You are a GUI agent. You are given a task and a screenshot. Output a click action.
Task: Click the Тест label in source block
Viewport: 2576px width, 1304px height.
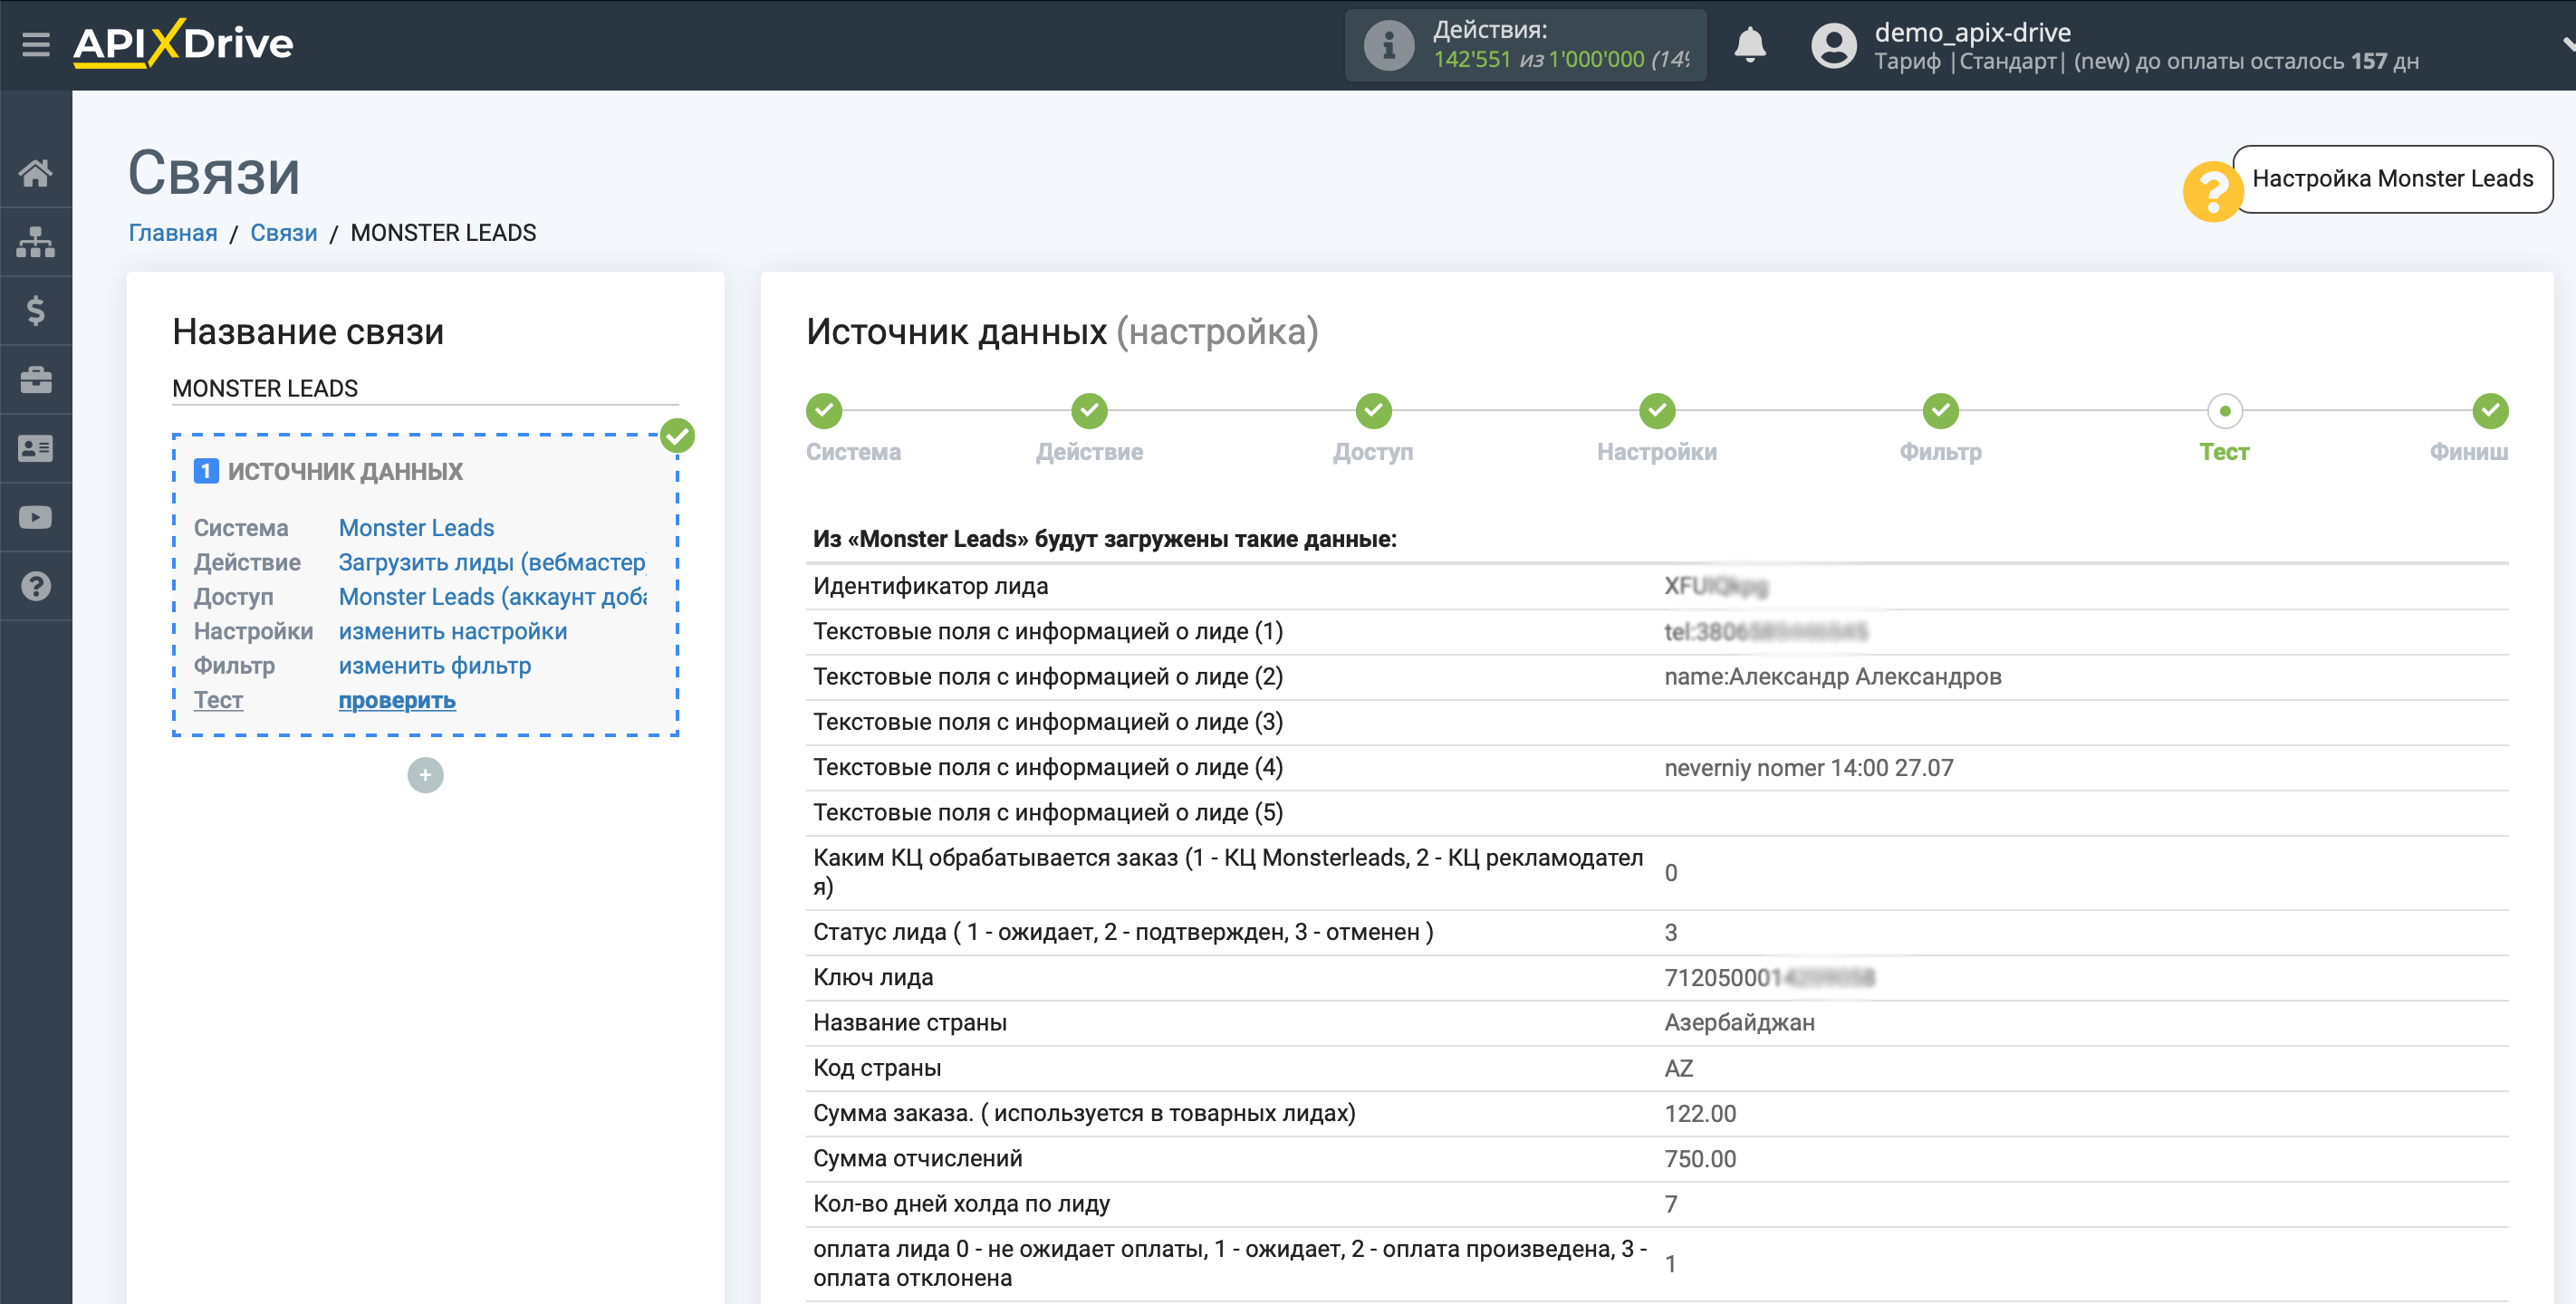(218, 701)
